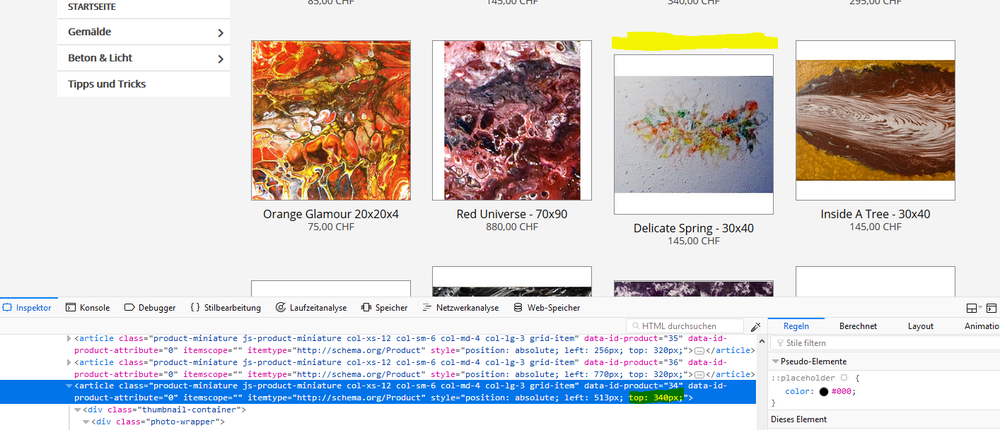Click the Red Universe - 70x90 title
This screenshot has height=430, width=1000.
click(511, 214)
